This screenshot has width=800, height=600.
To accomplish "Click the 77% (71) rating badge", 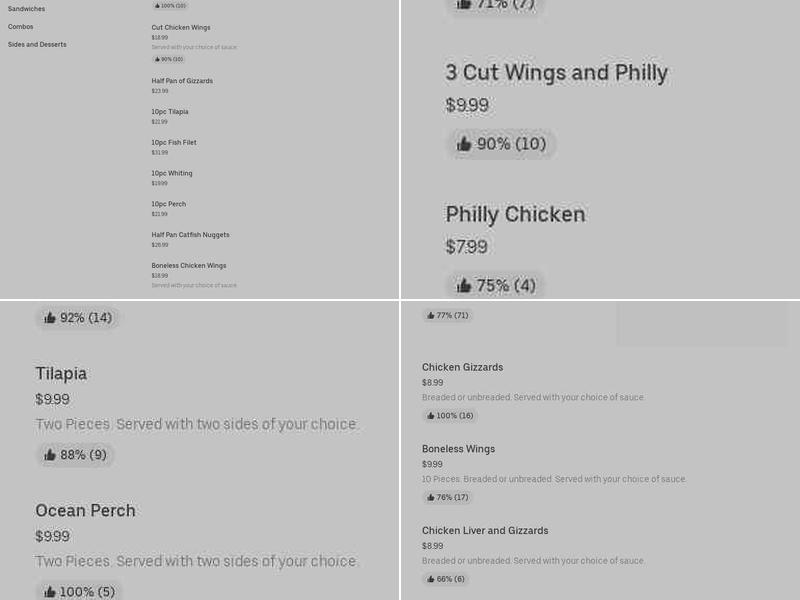I will click(x=447, y=315).
